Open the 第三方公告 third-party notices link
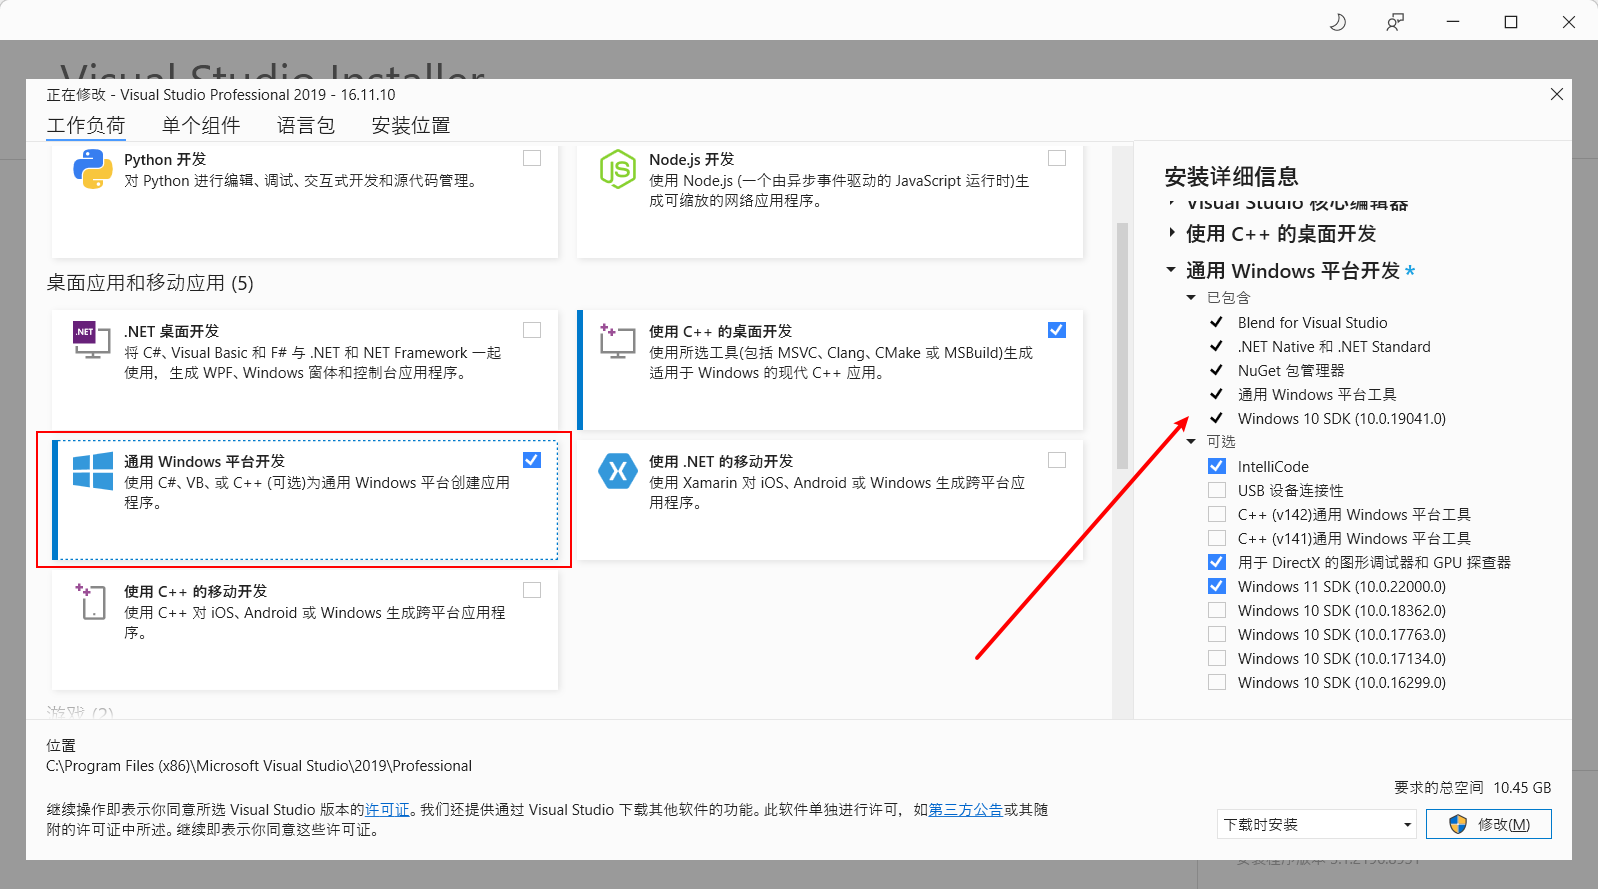The image size is (1598, 889). 966,810
